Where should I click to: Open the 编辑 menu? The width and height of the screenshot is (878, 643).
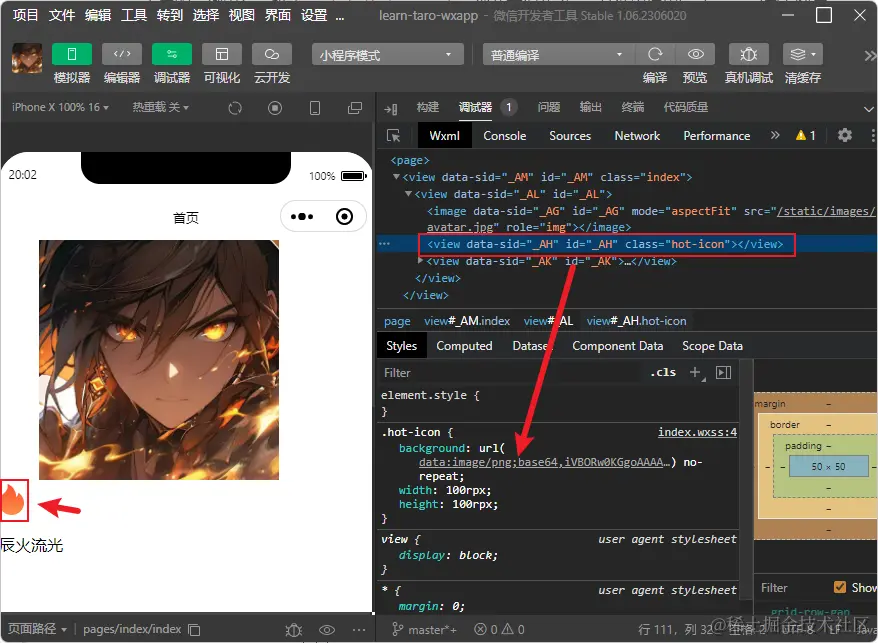[98, 15]
